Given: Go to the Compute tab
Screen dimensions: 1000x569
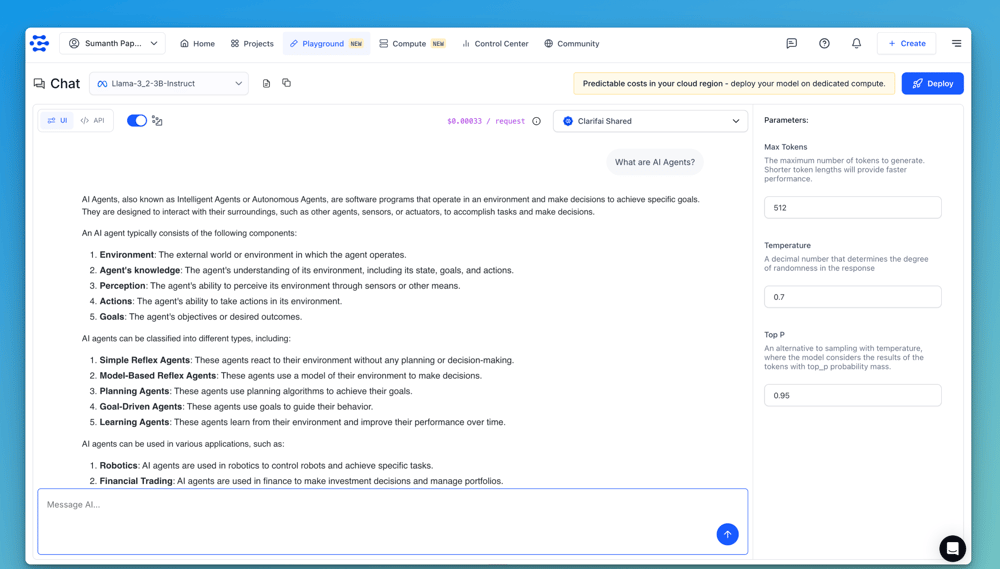Looking at the screenshot, I should tap(411, 44).
